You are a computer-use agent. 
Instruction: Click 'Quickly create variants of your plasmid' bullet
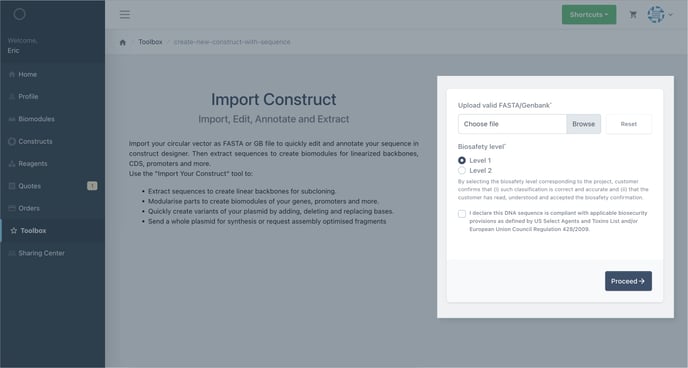coord(271,211)
